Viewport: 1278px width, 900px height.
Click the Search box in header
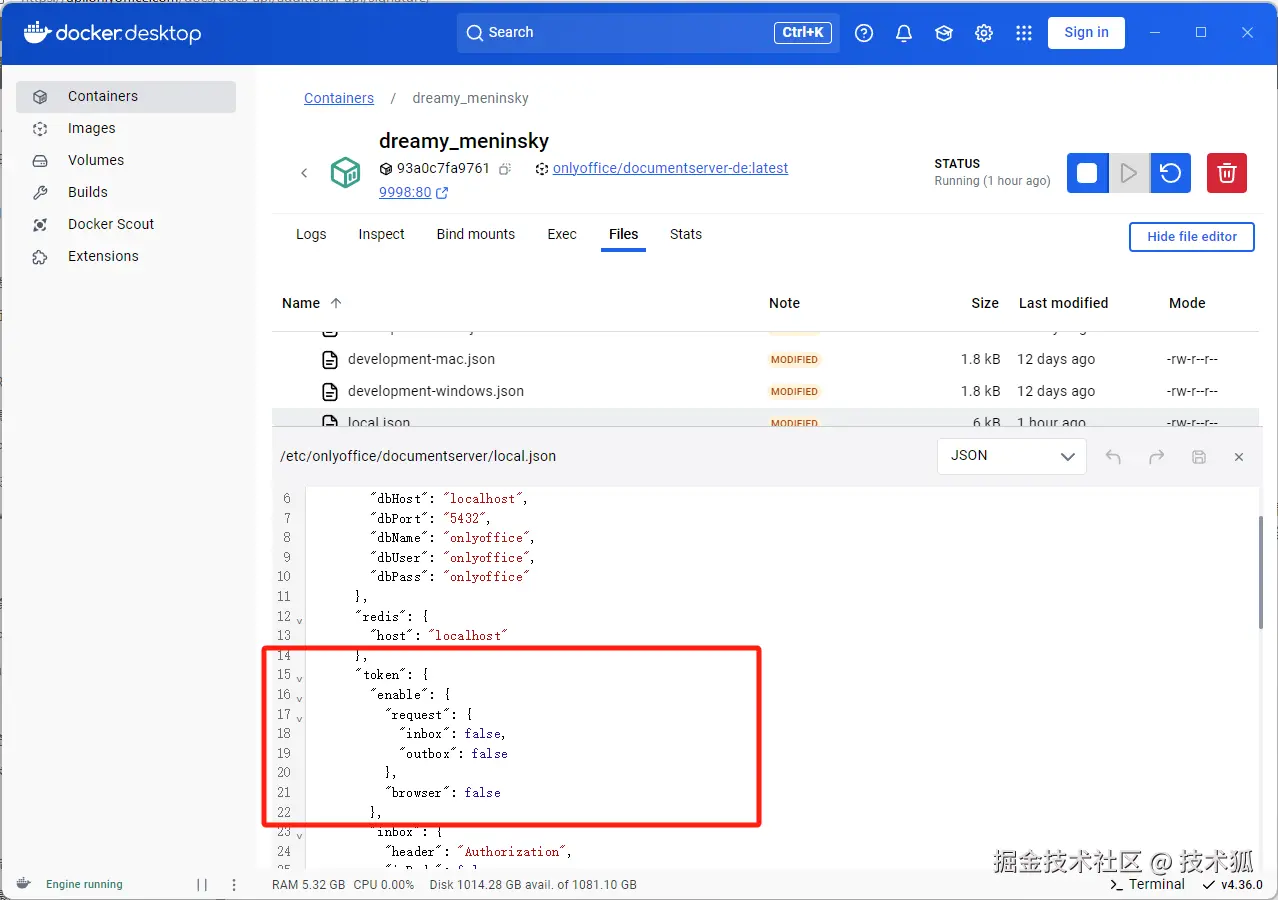click(648, 32)
